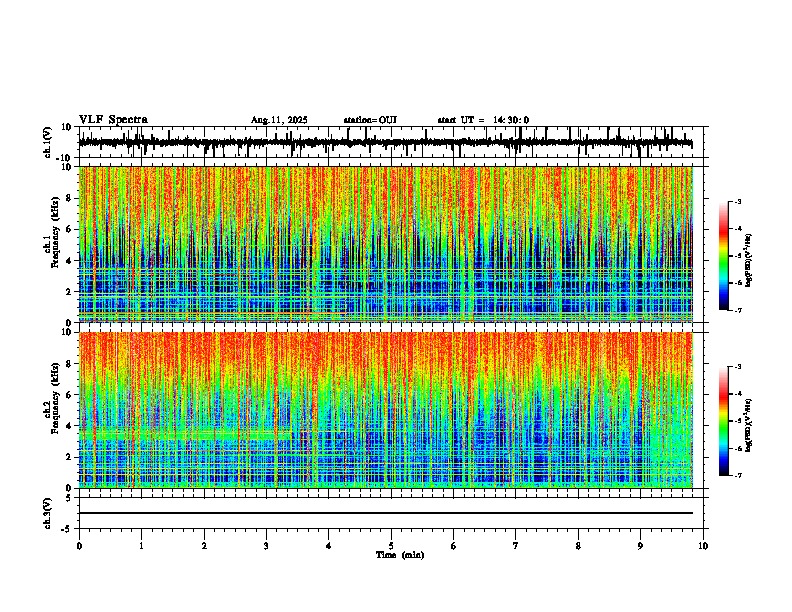792x612 pixels.
Task: Click time axis tick label "5"
Action: click(391, 546)
